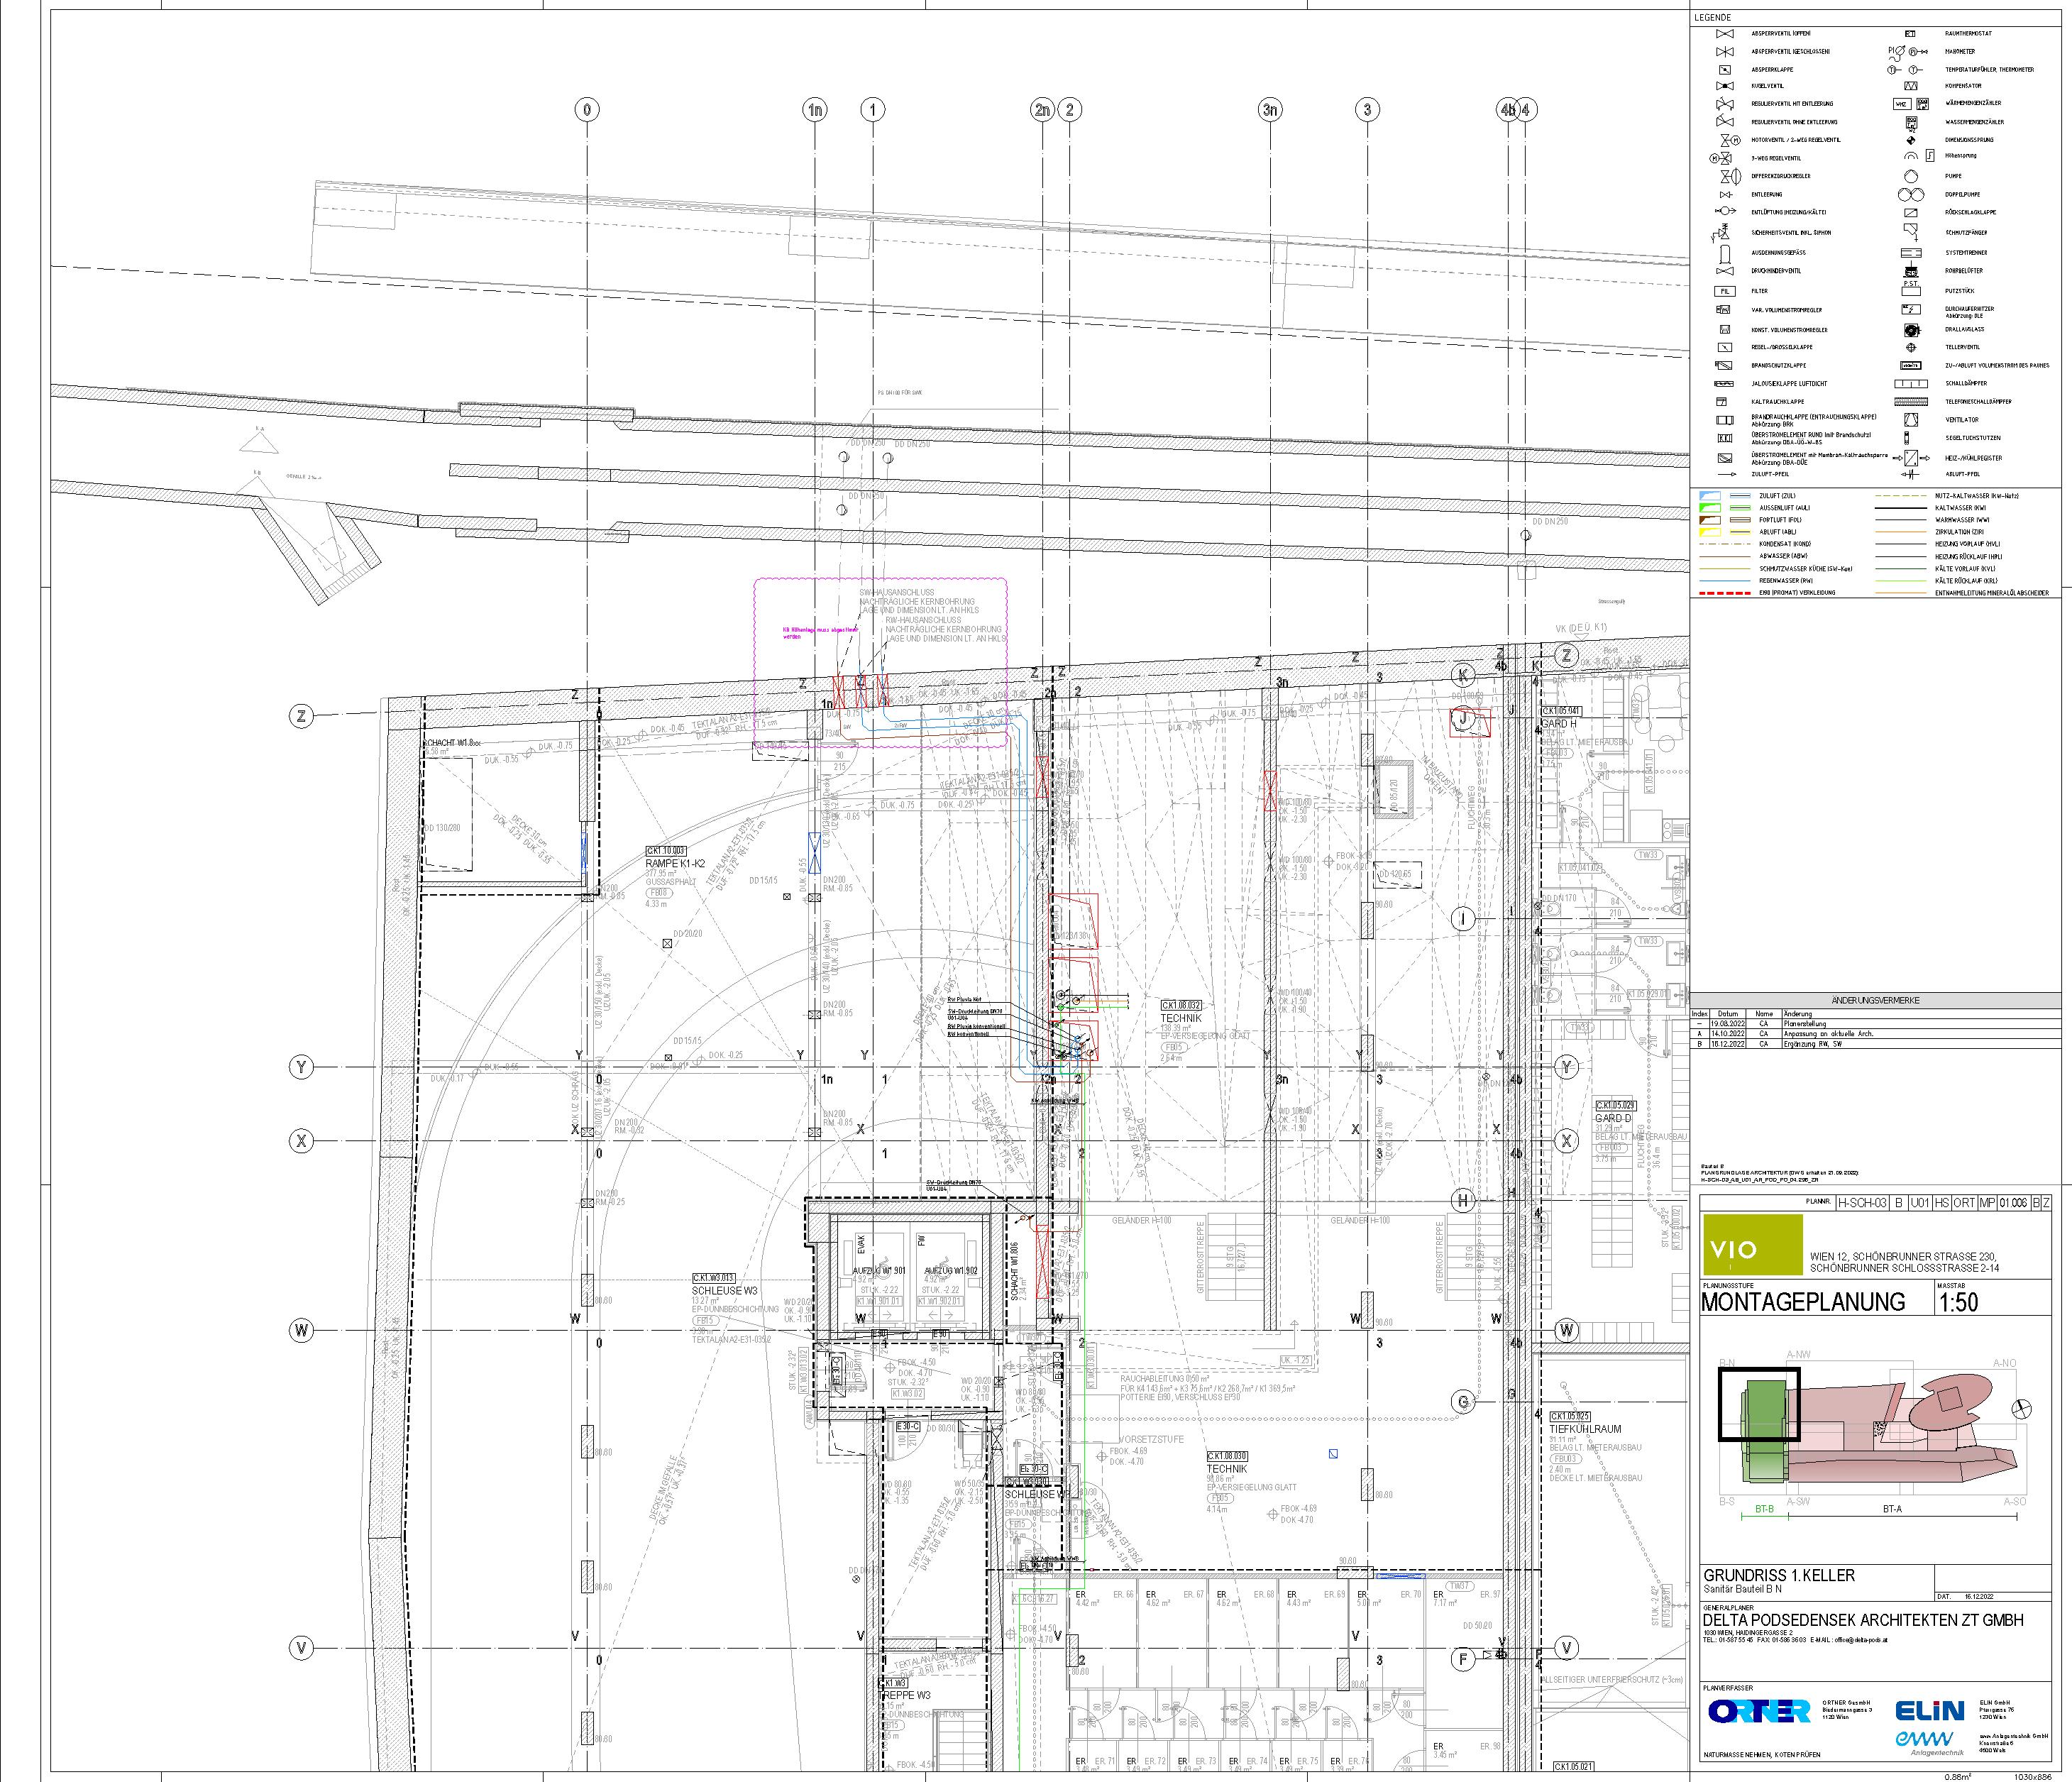Click the Kugelventil legend symbol
Image resolution: width=2072 pixels, height=1782 pixels.
[x=1724, y=86]
